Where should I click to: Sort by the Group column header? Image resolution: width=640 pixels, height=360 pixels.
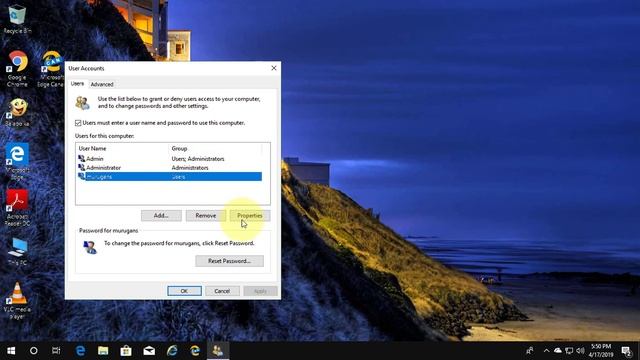[x=215, y=149]
